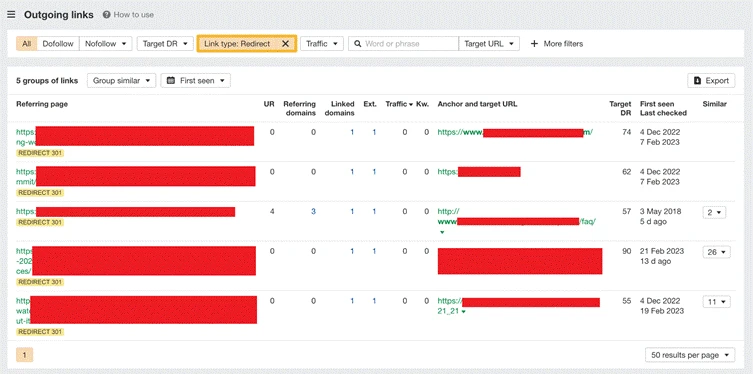Click linked domains value in 4 Dec 2022 7 Feb 2023 DR 74 row

[x=352, y=132]
